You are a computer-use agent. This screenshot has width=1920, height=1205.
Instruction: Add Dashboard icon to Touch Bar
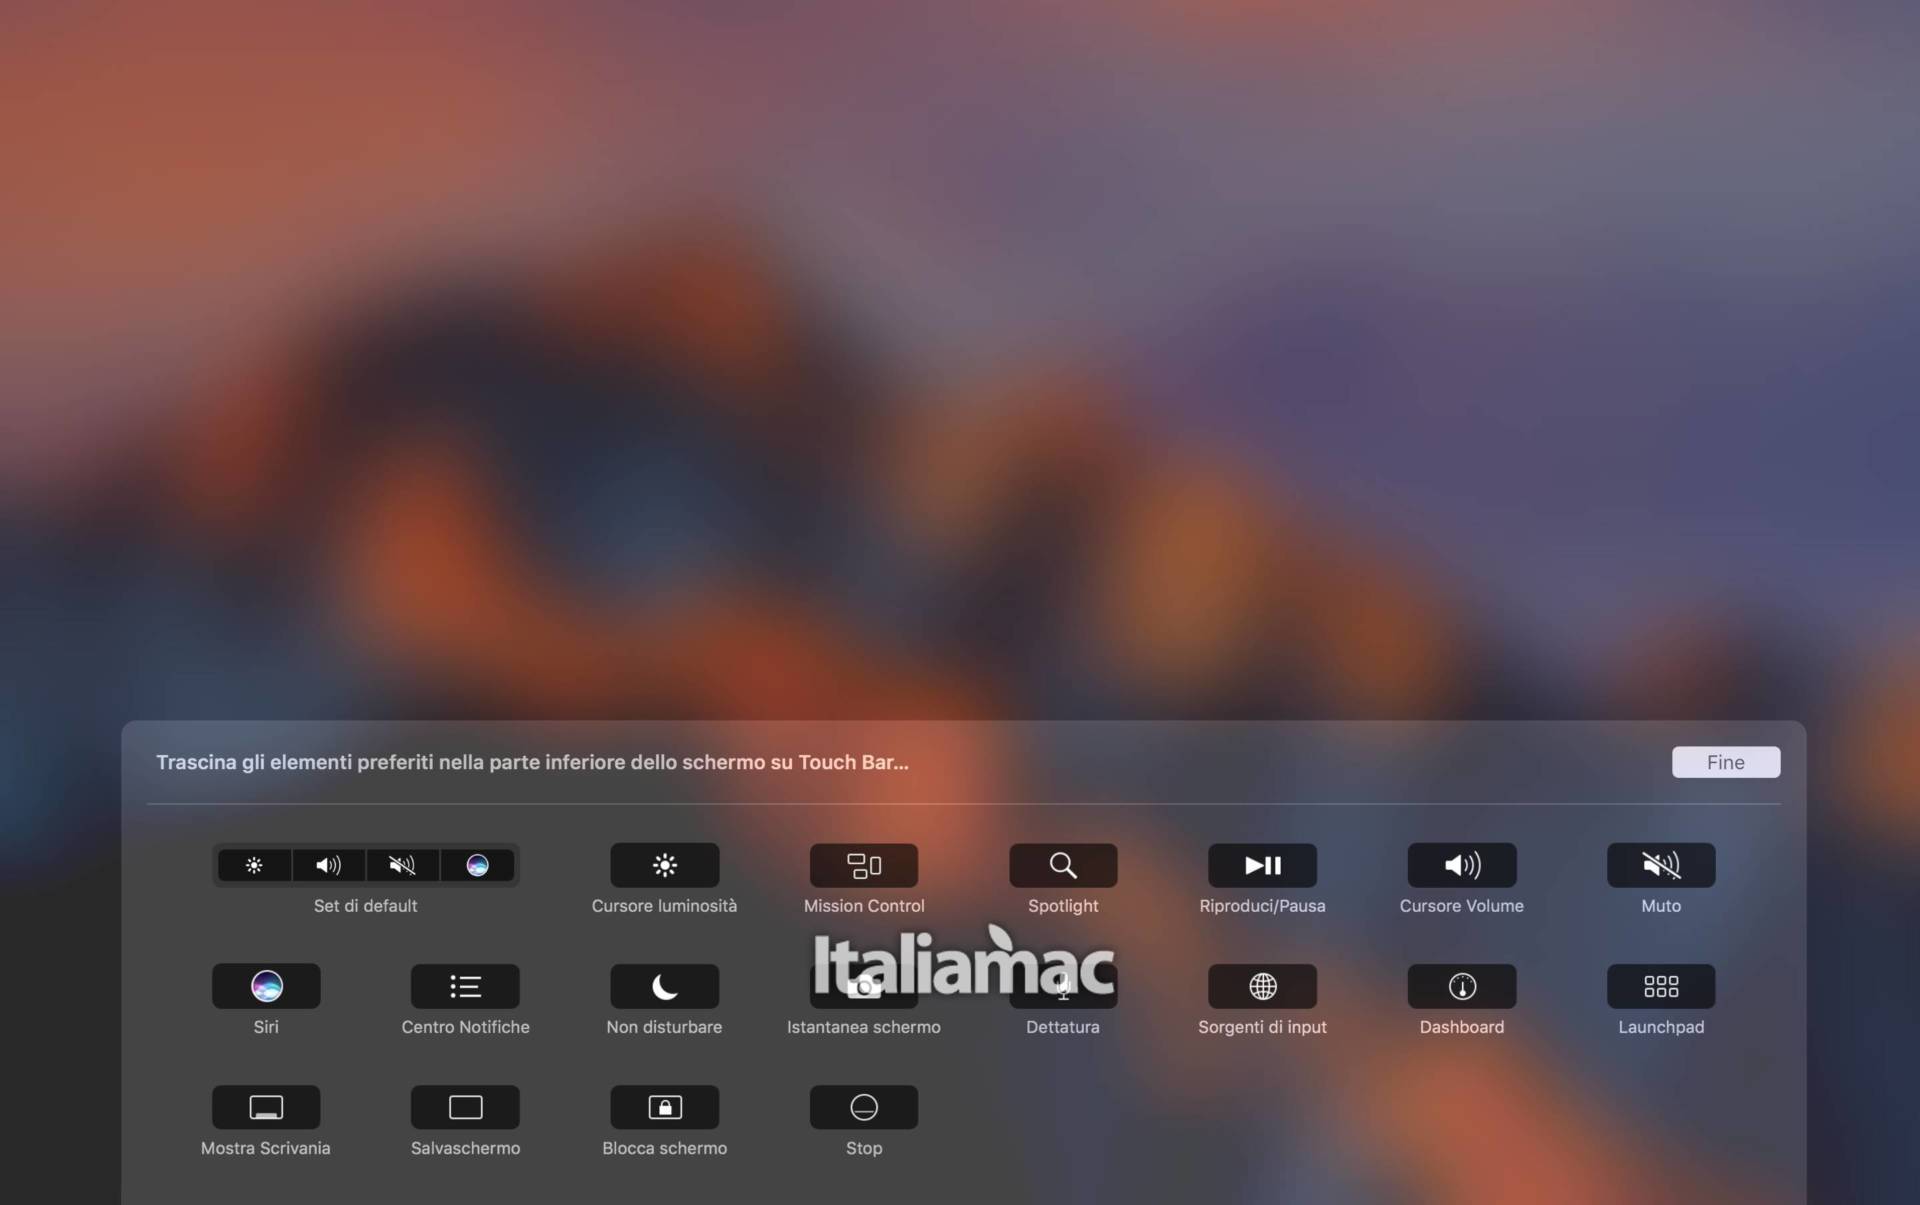tap(1460, 986)
